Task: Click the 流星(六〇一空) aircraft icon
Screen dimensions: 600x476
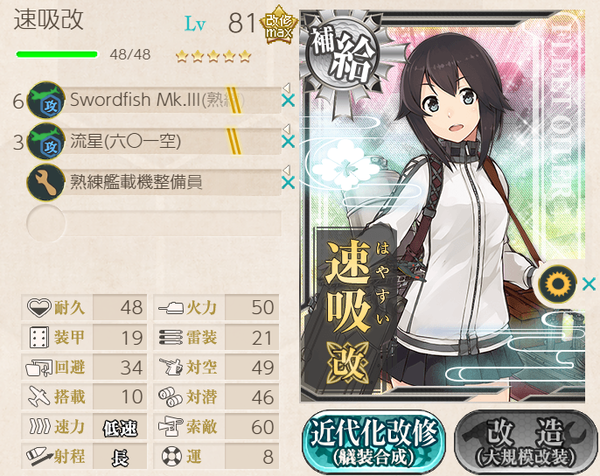Action: point(46,141)
